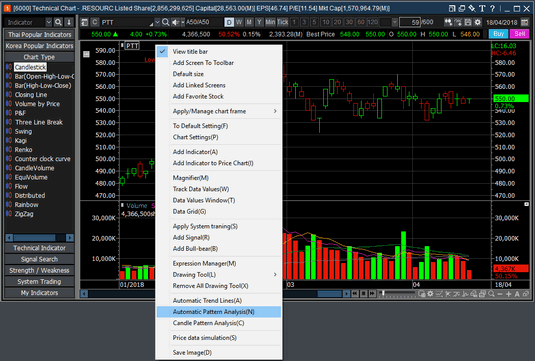Click the rewind playback button below chart

tap(355, 293)
